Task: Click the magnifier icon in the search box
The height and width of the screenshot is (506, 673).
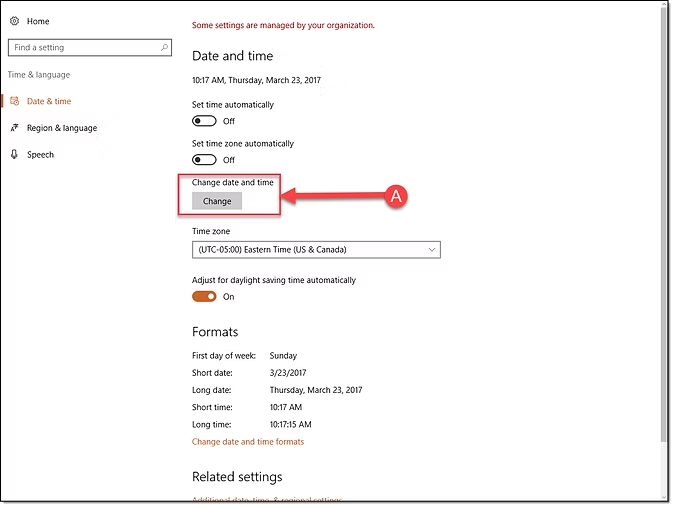Action: click(x=164, y=47)
